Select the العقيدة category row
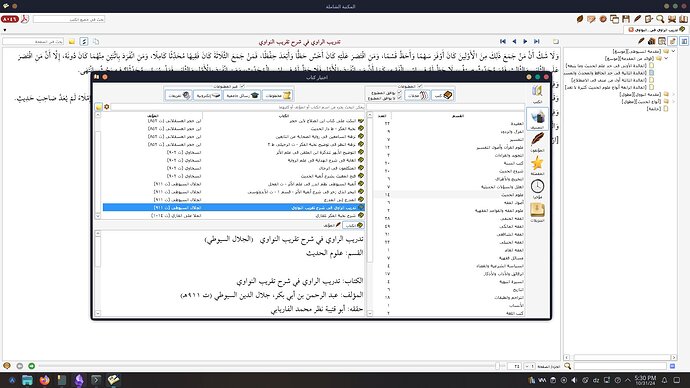Screen dimensions: 690x388 coord(449,124)
